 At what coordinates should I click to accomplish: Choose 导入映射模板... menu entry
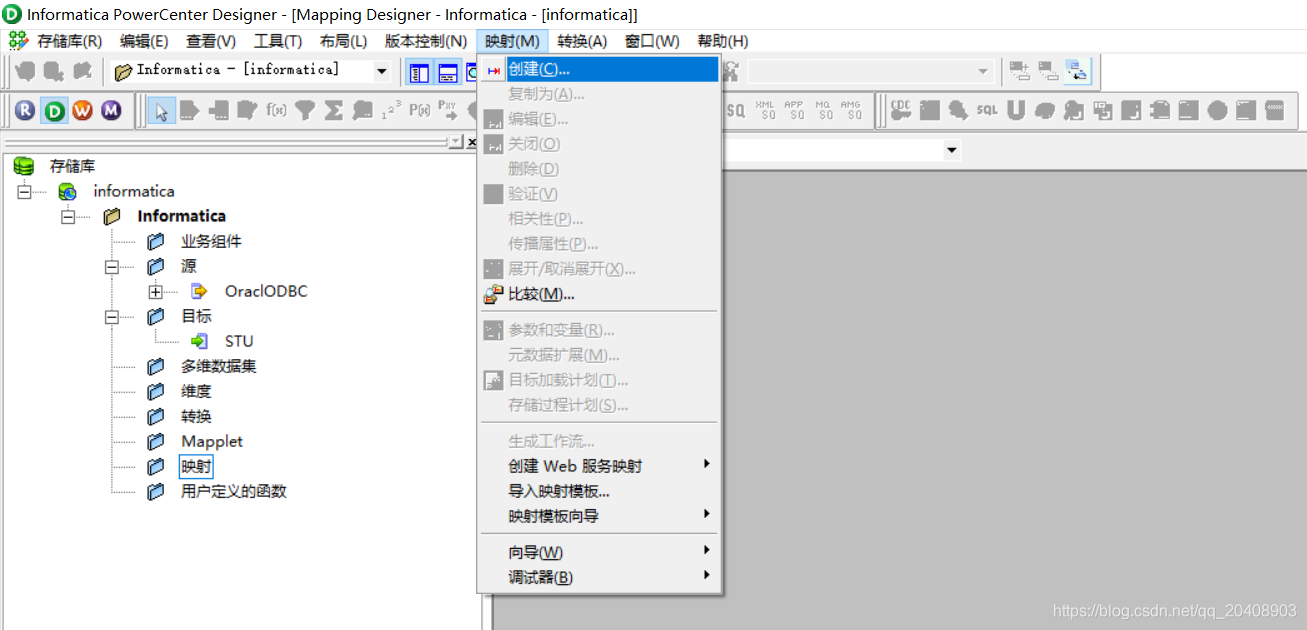point(599,491)
